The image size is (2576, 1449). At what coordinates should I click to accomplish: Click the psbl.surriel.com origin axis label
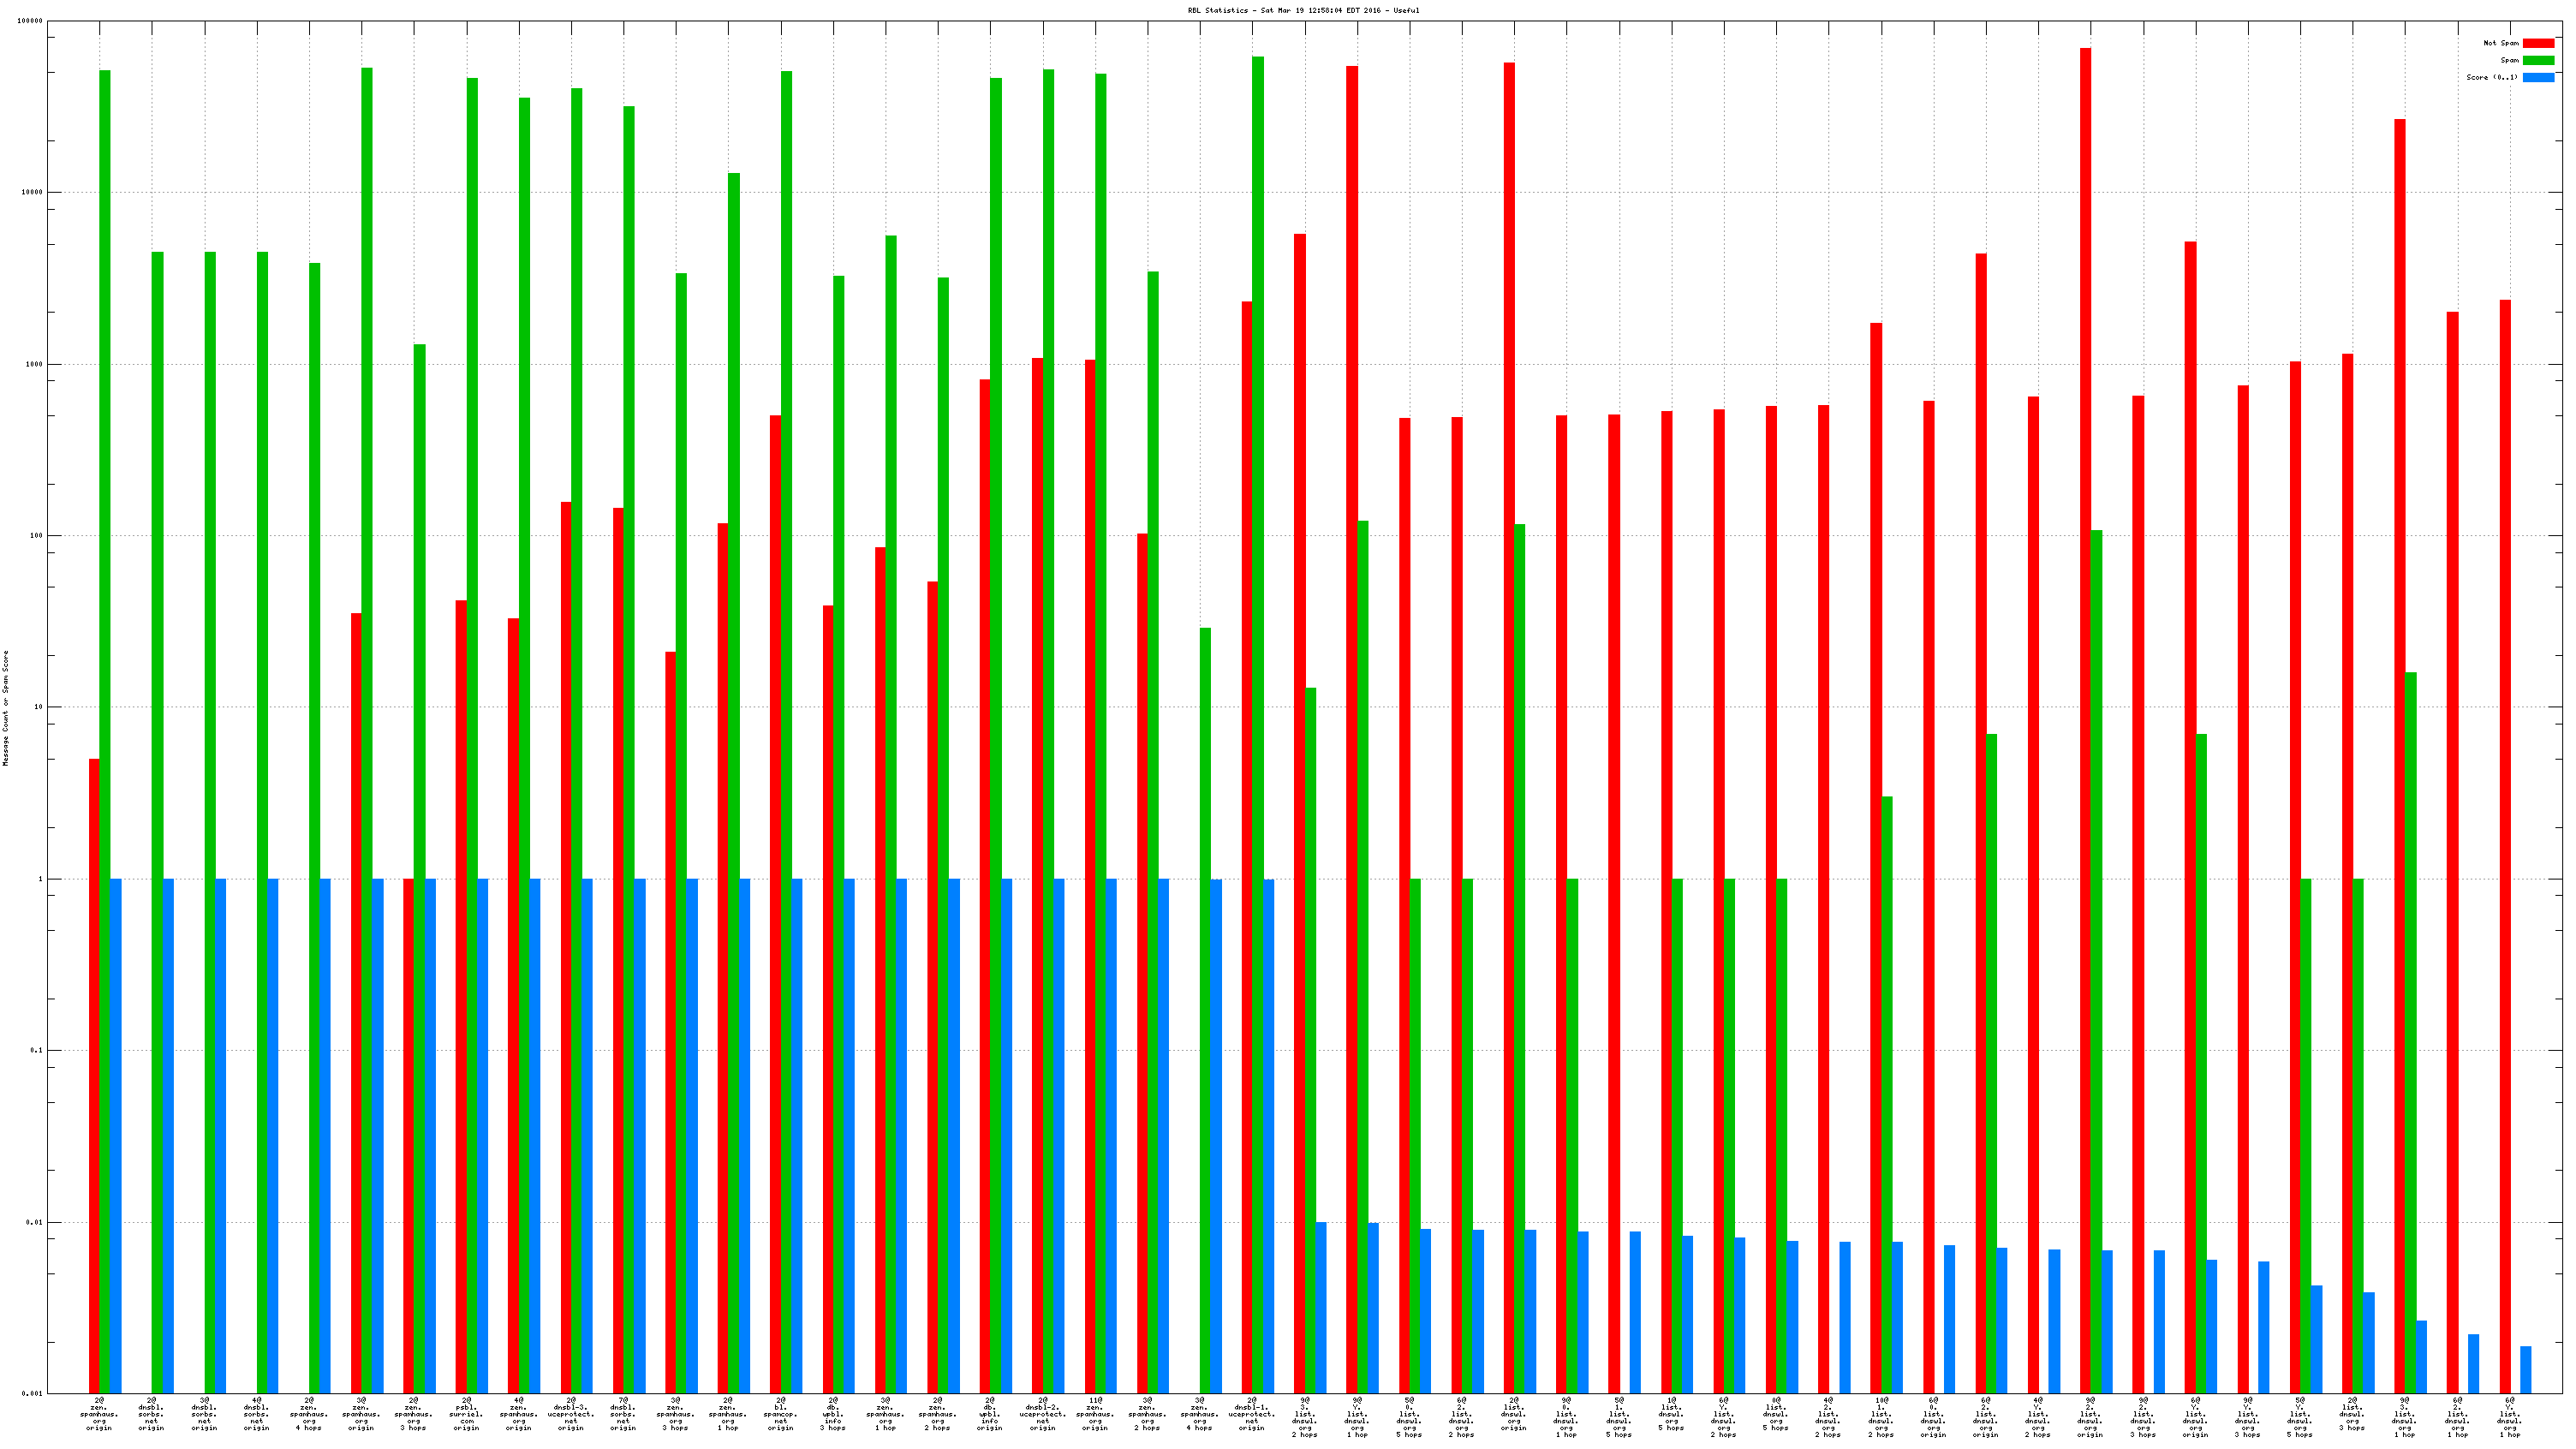466,1414
